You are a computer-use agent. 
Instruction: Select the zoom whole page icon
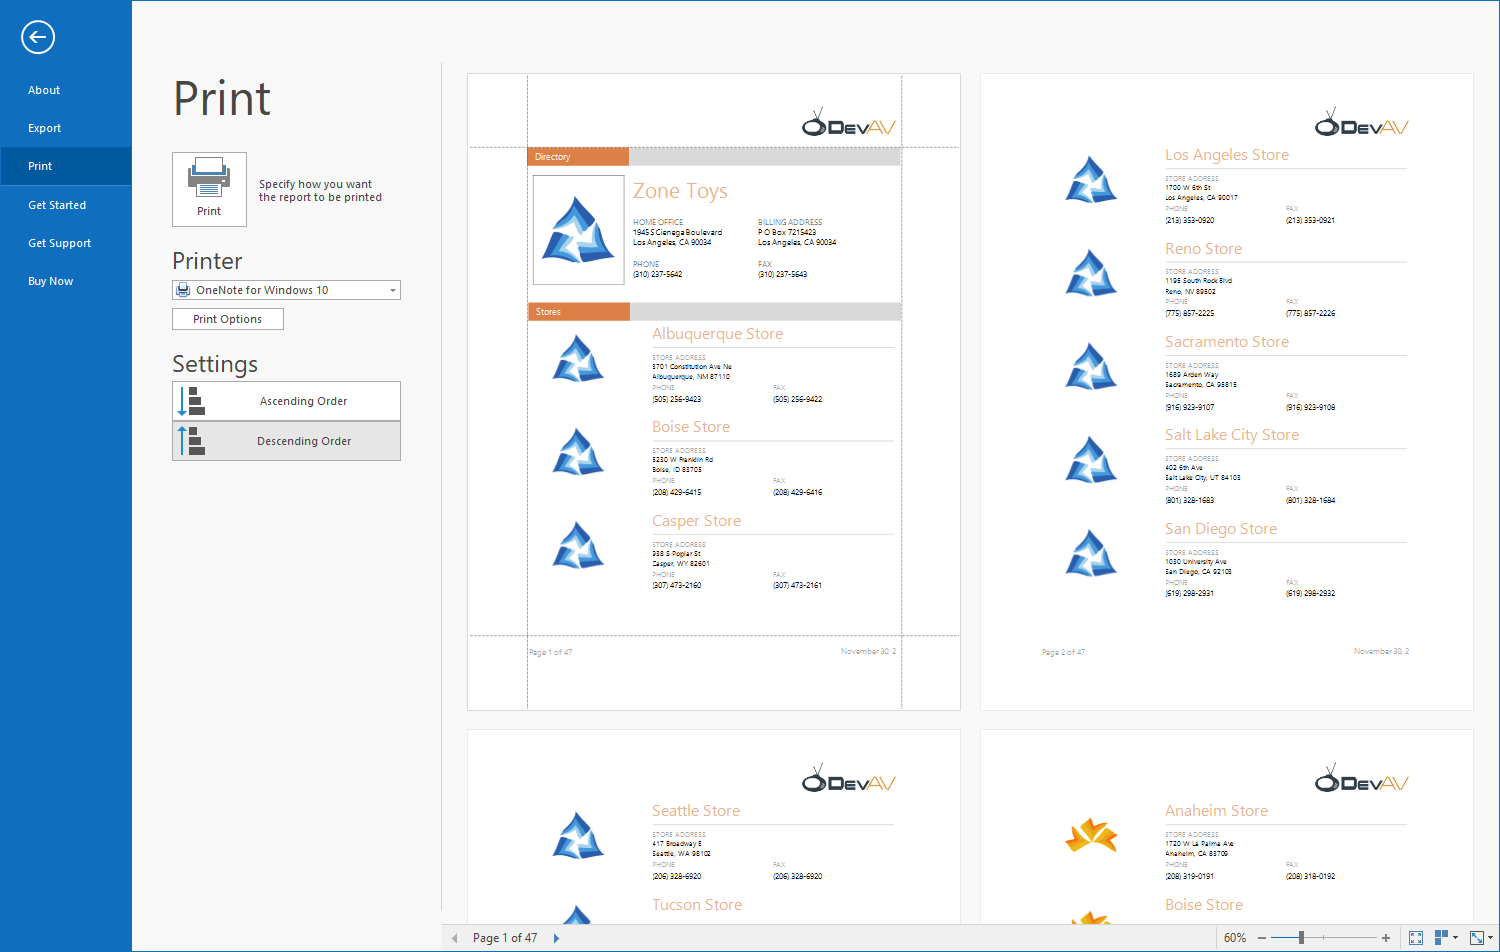coord(1416,938)
